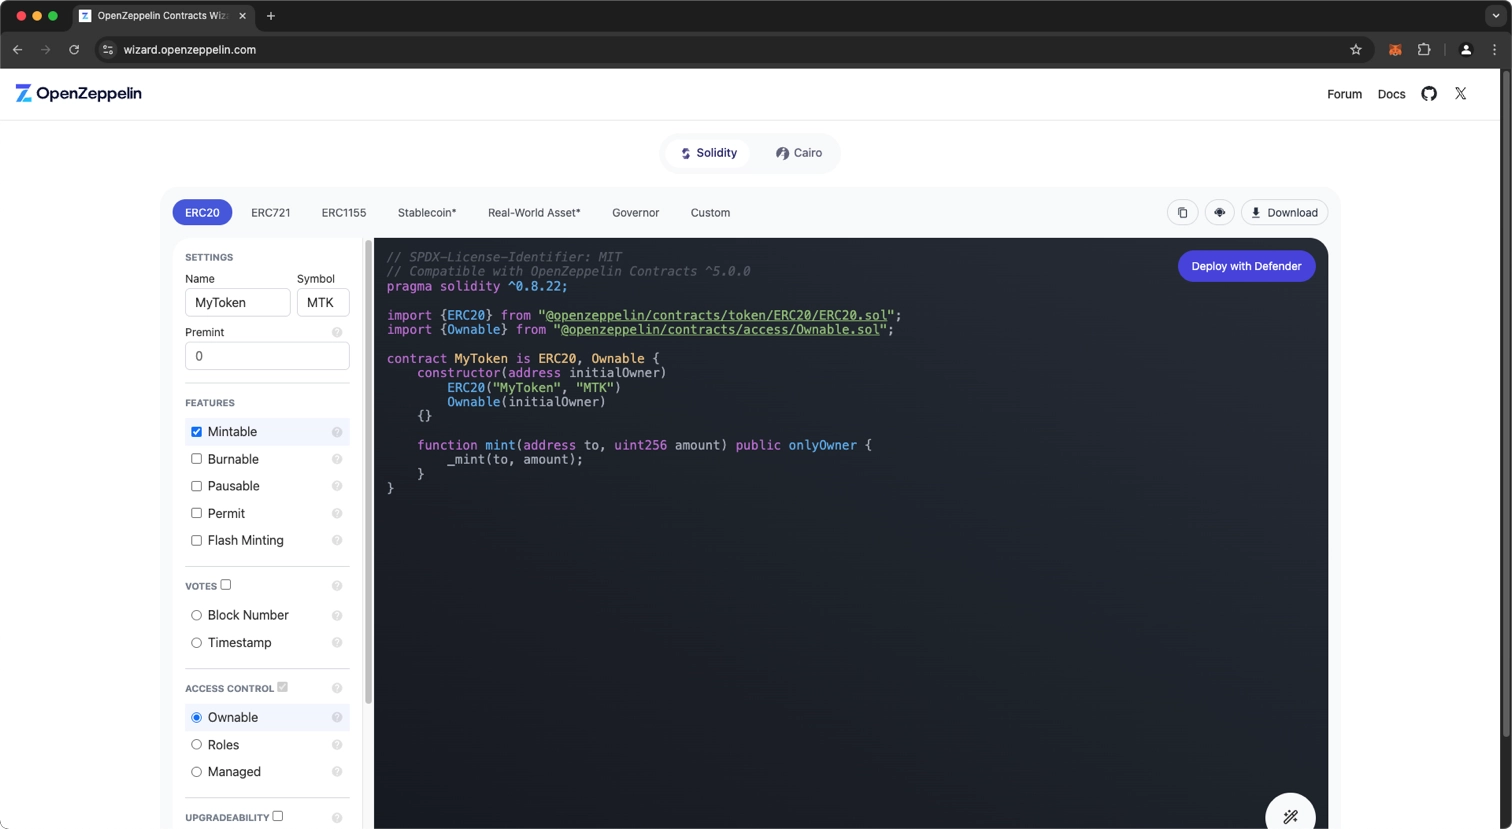Viewport: 1512px width, 829px height.
Task: Open the GitHub icon link
Action: pyautogui.click(x=1429, y=93)
